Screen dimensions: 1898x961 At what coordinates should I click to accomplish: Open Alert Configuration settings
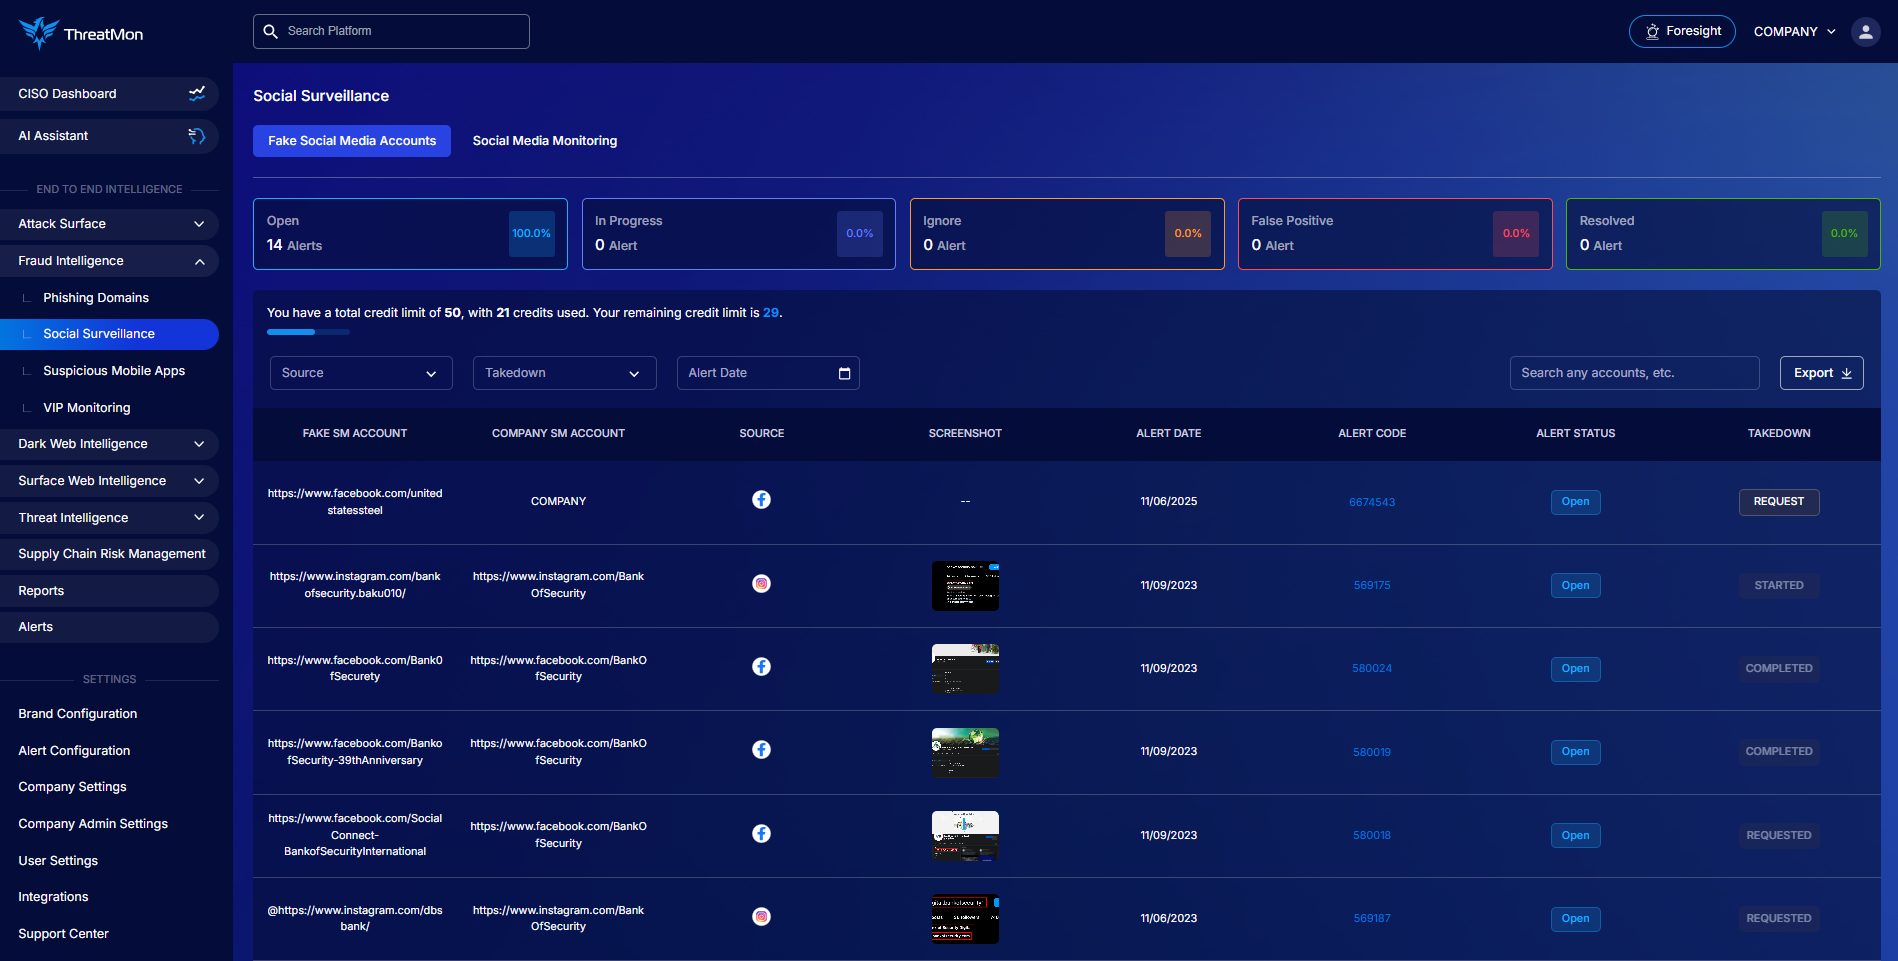click(x=74, y=751)
